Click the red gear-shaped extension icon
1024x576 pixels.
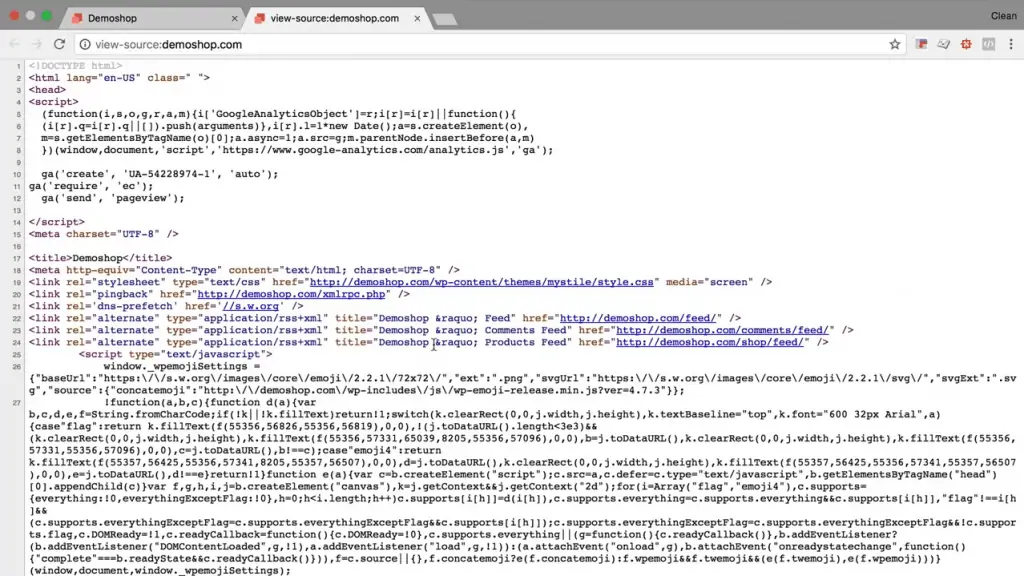click(x=966, y=44)
